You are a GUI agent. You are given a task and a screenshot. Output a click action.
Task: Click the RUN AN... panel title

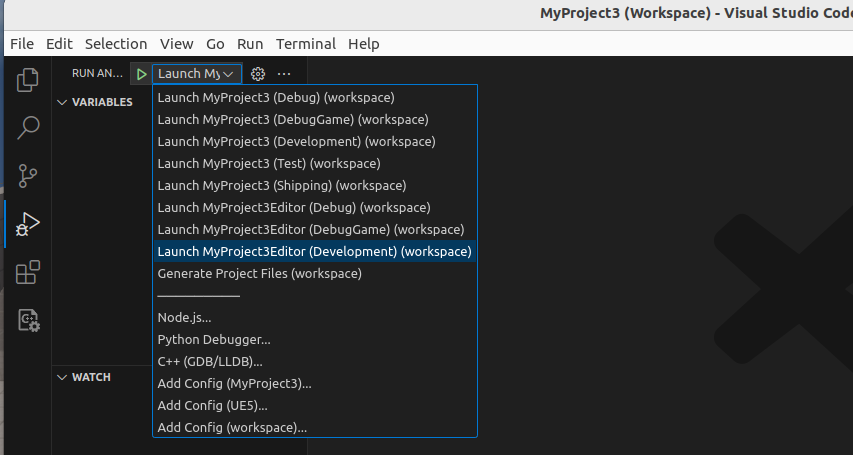tap(97, 73)
